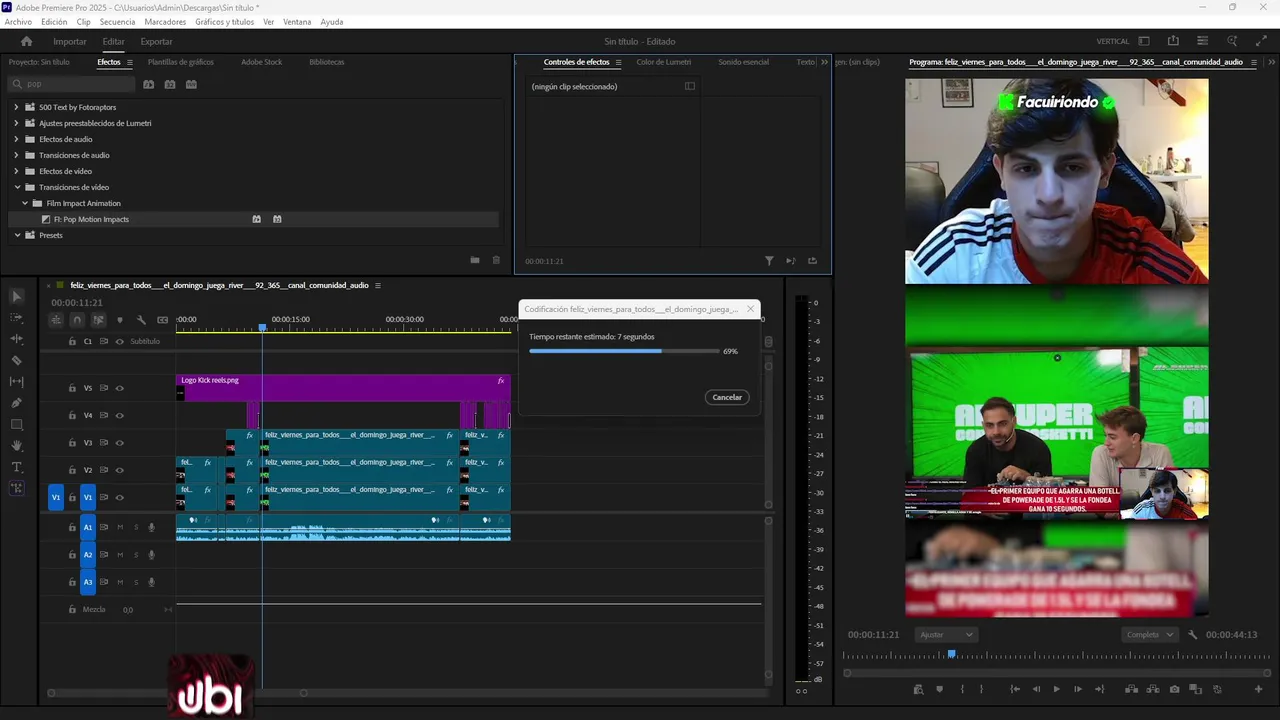Open the Program monitor button editor plus

pos(1258,689)
